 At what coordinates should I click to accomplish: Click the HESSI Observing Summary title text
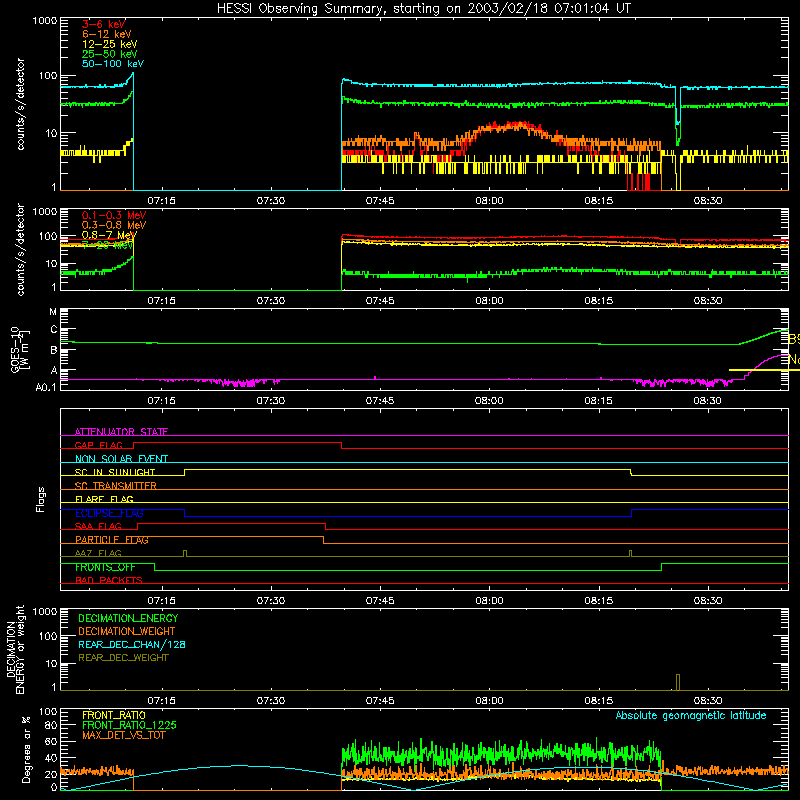click(x=423, y=9)
